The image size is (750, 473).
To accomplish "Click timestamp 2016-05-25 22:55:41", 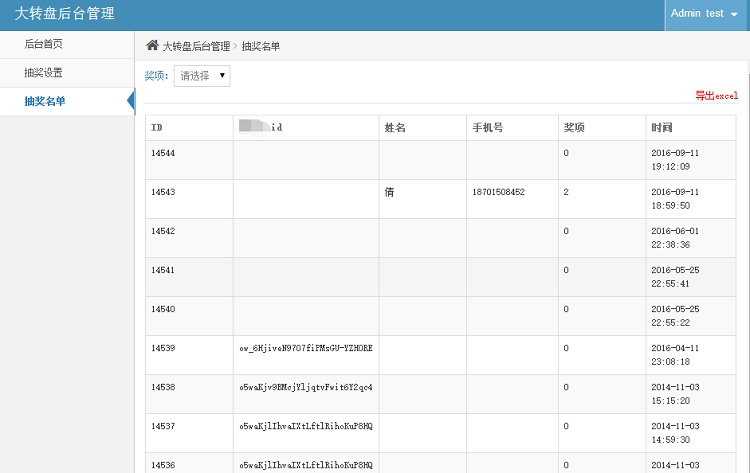I will 675,277.
